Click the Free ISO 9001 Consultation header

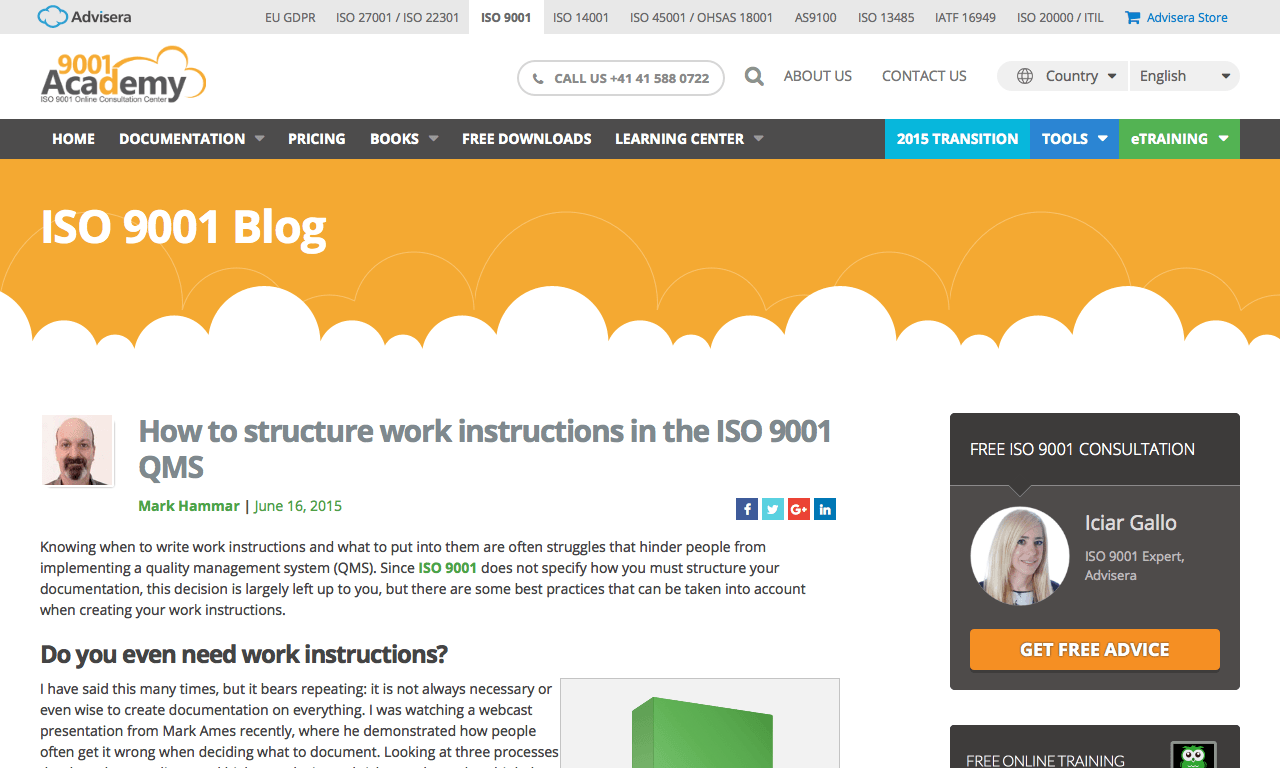[x=1082, y=450]
